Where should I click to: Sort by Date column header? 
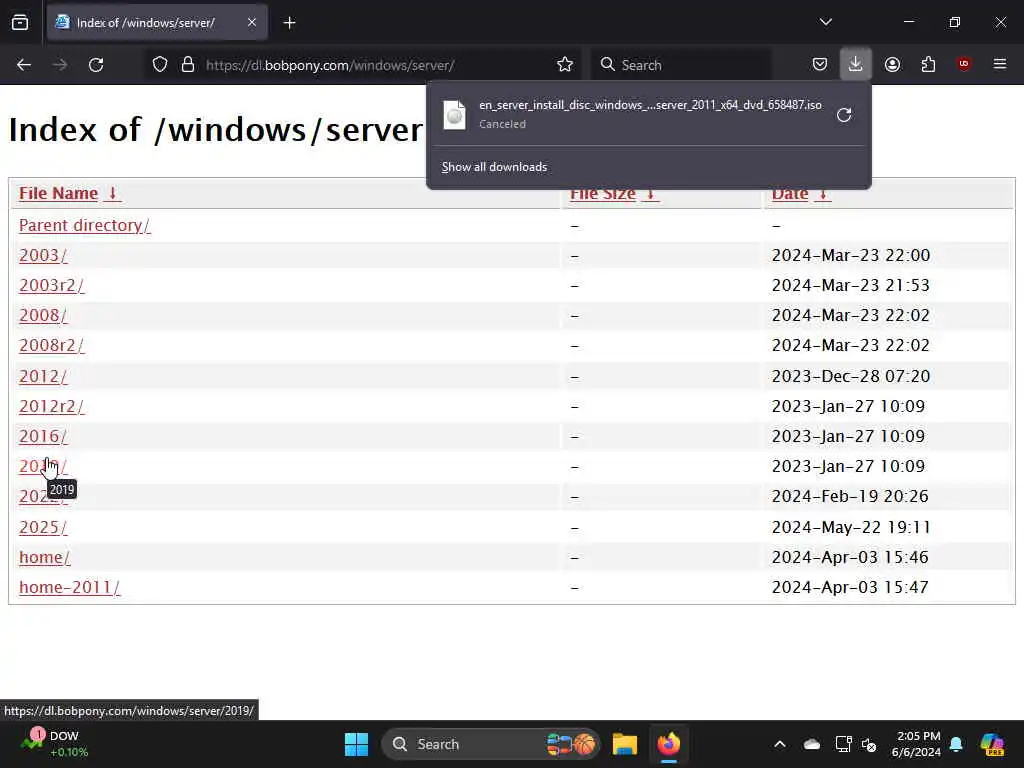click(x=790, y=195)
